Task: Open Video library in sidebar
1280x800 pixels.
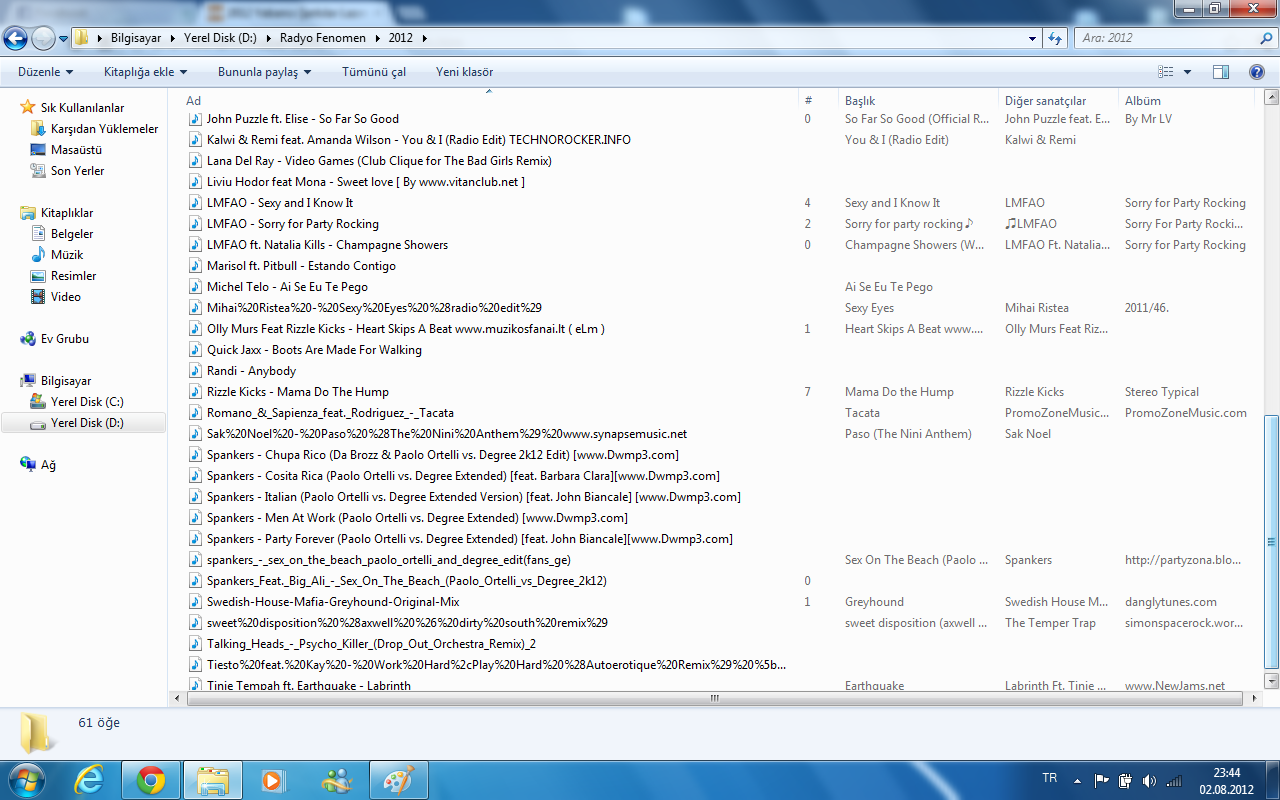Action: click(x=65, y=297)
